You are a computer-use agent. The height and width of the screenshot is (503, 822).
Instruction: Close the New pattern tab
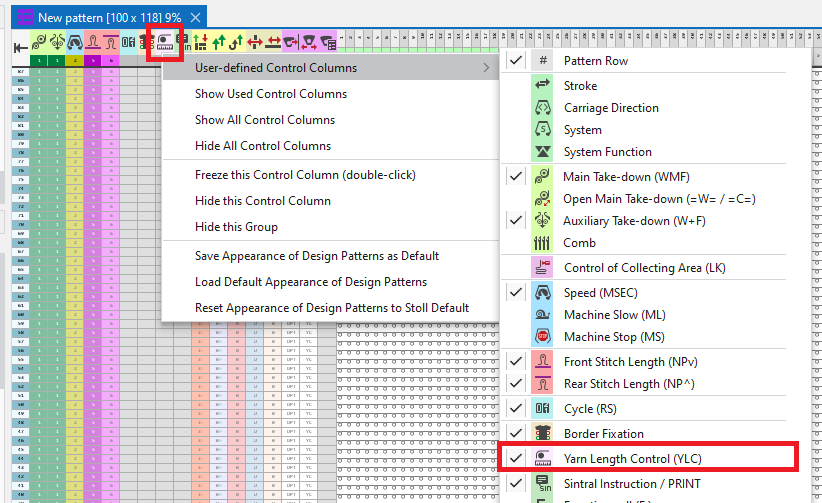tap(196, 18)
